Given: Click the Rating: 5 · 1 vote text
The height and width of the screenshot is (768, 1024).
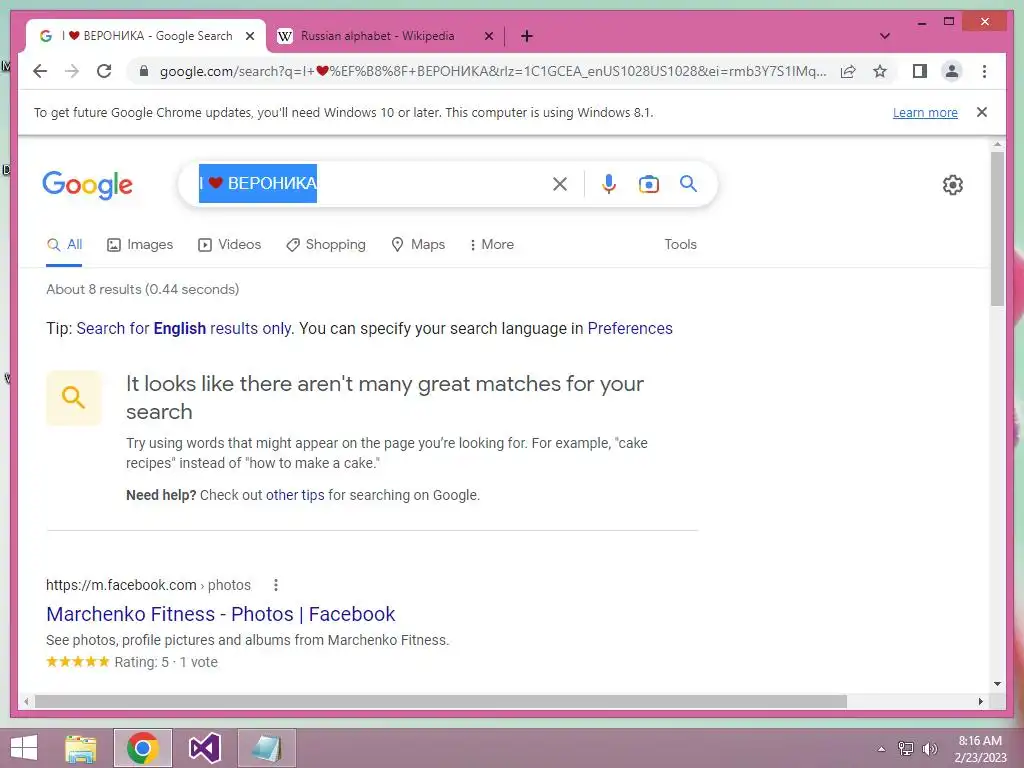Looking at the screenshot, I should pos(166,662).
